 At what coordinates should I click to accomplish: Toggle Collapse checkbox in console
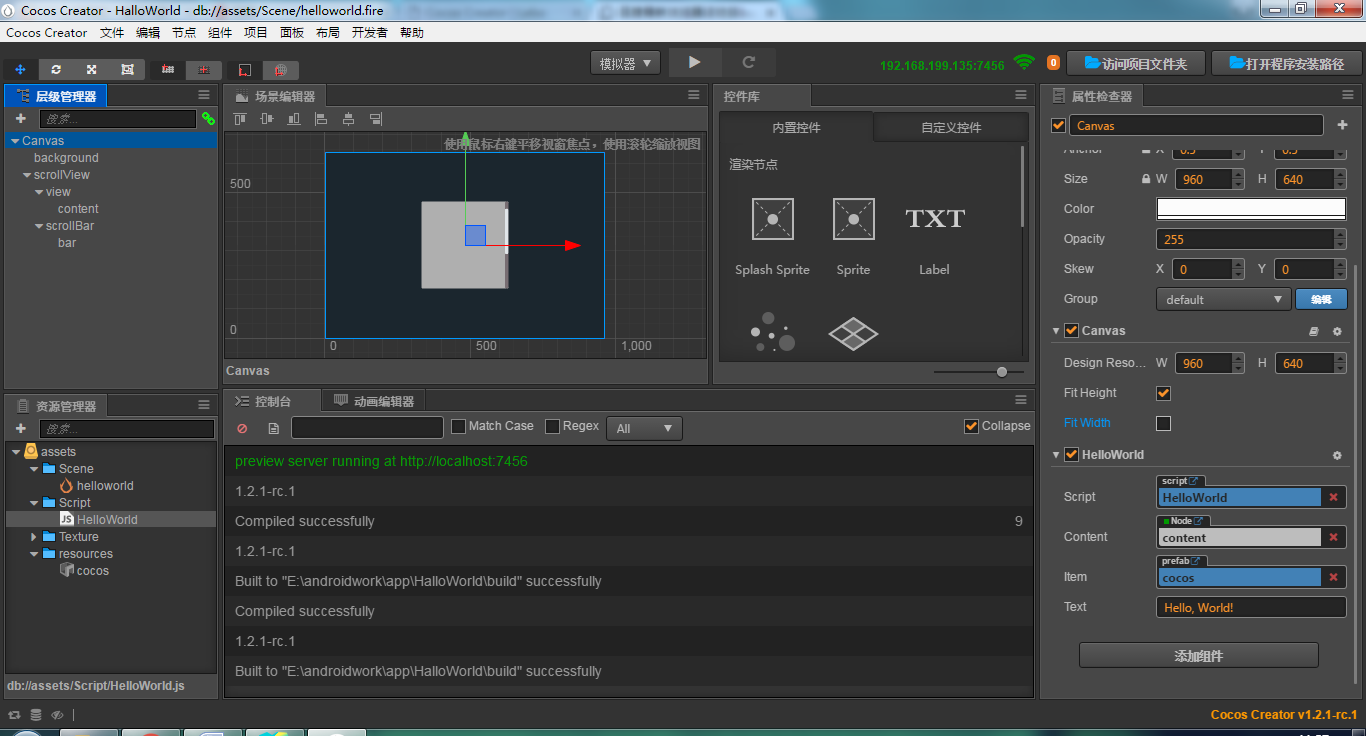971,426
